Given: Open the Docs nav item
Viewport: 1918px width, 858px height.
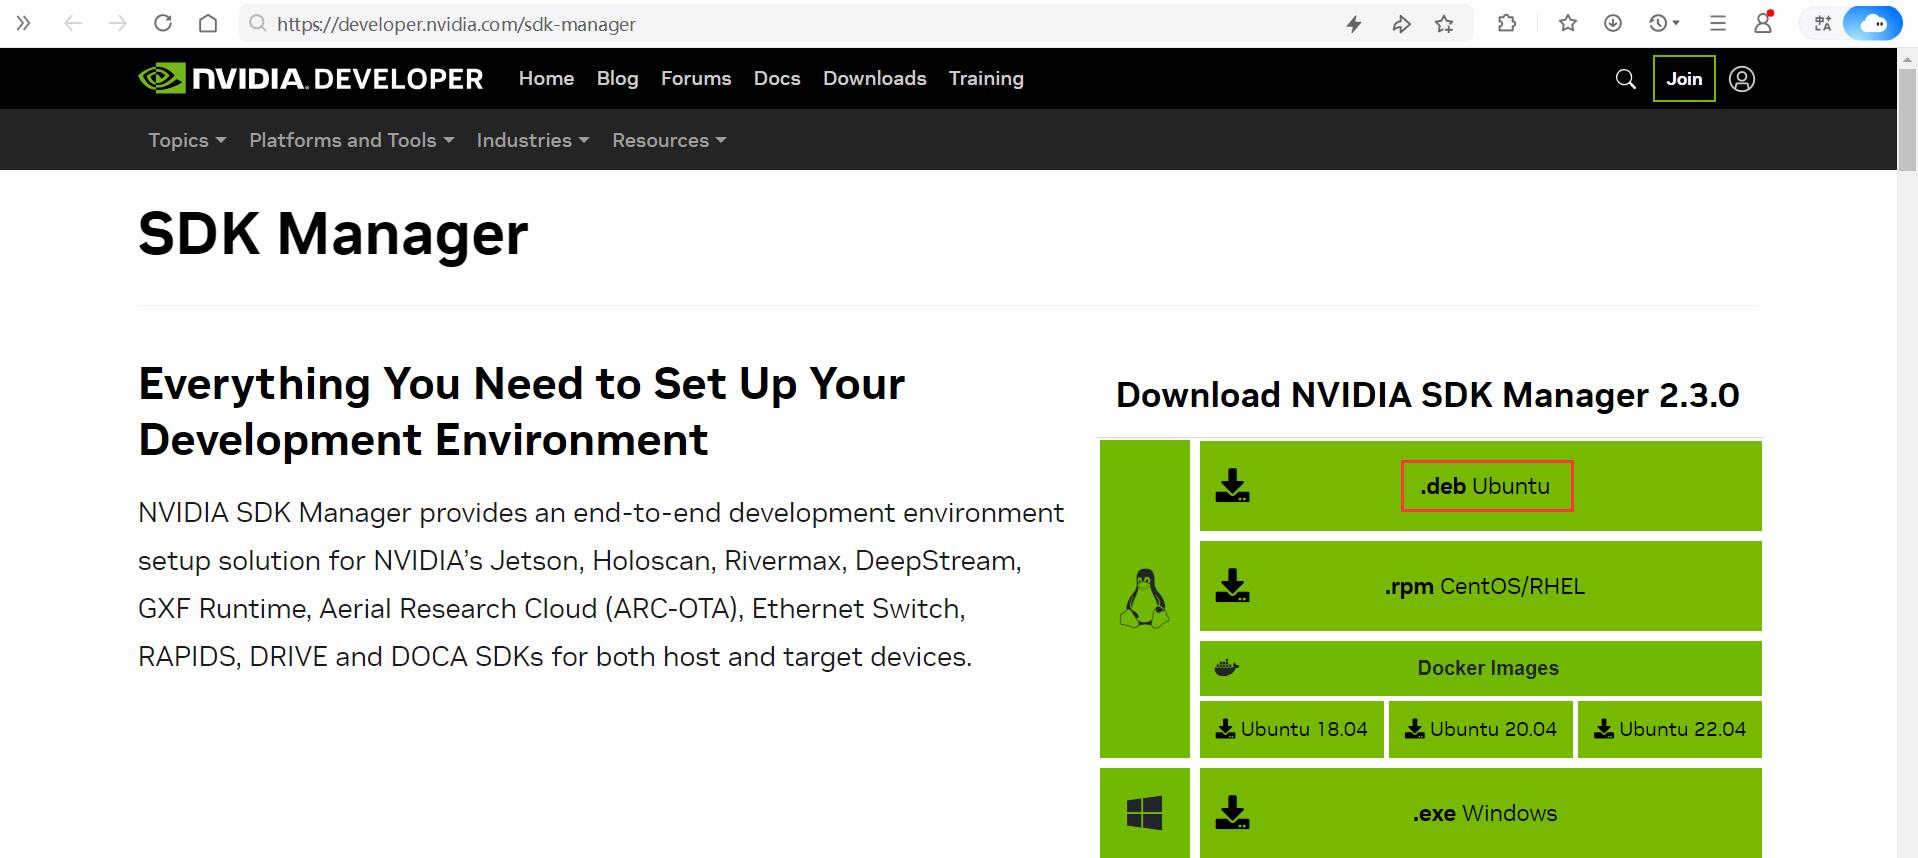Looking at the screenshot, I should [x=777, y=78].
